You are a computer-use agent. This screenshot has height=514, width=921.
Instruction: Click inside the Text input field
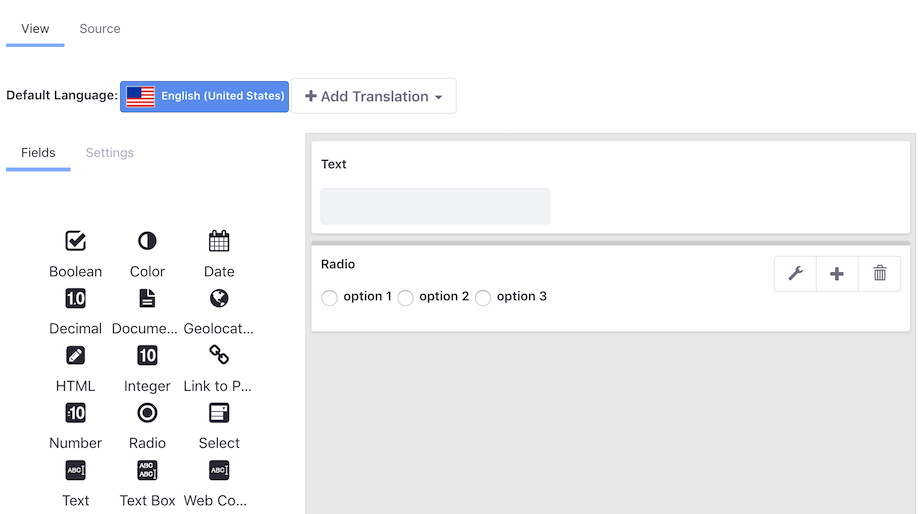435,206
